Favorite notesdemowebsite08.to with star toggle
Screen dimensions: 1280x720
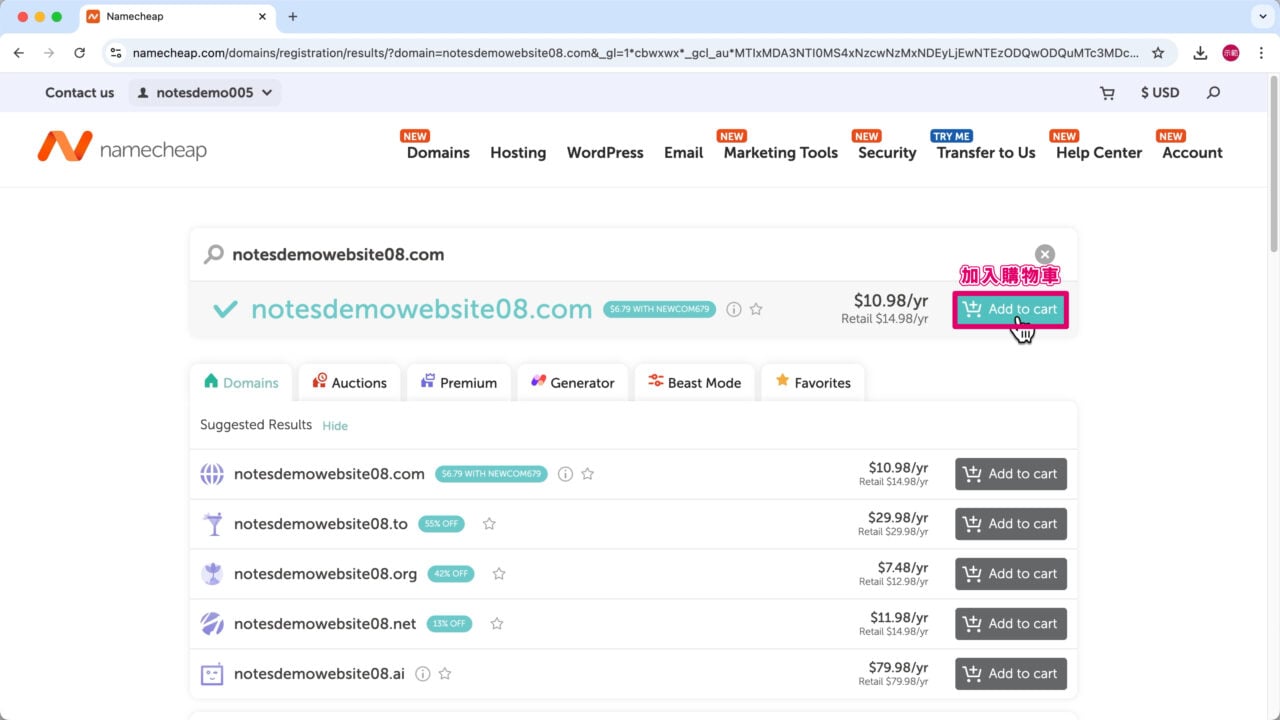(x=489, y=524)
